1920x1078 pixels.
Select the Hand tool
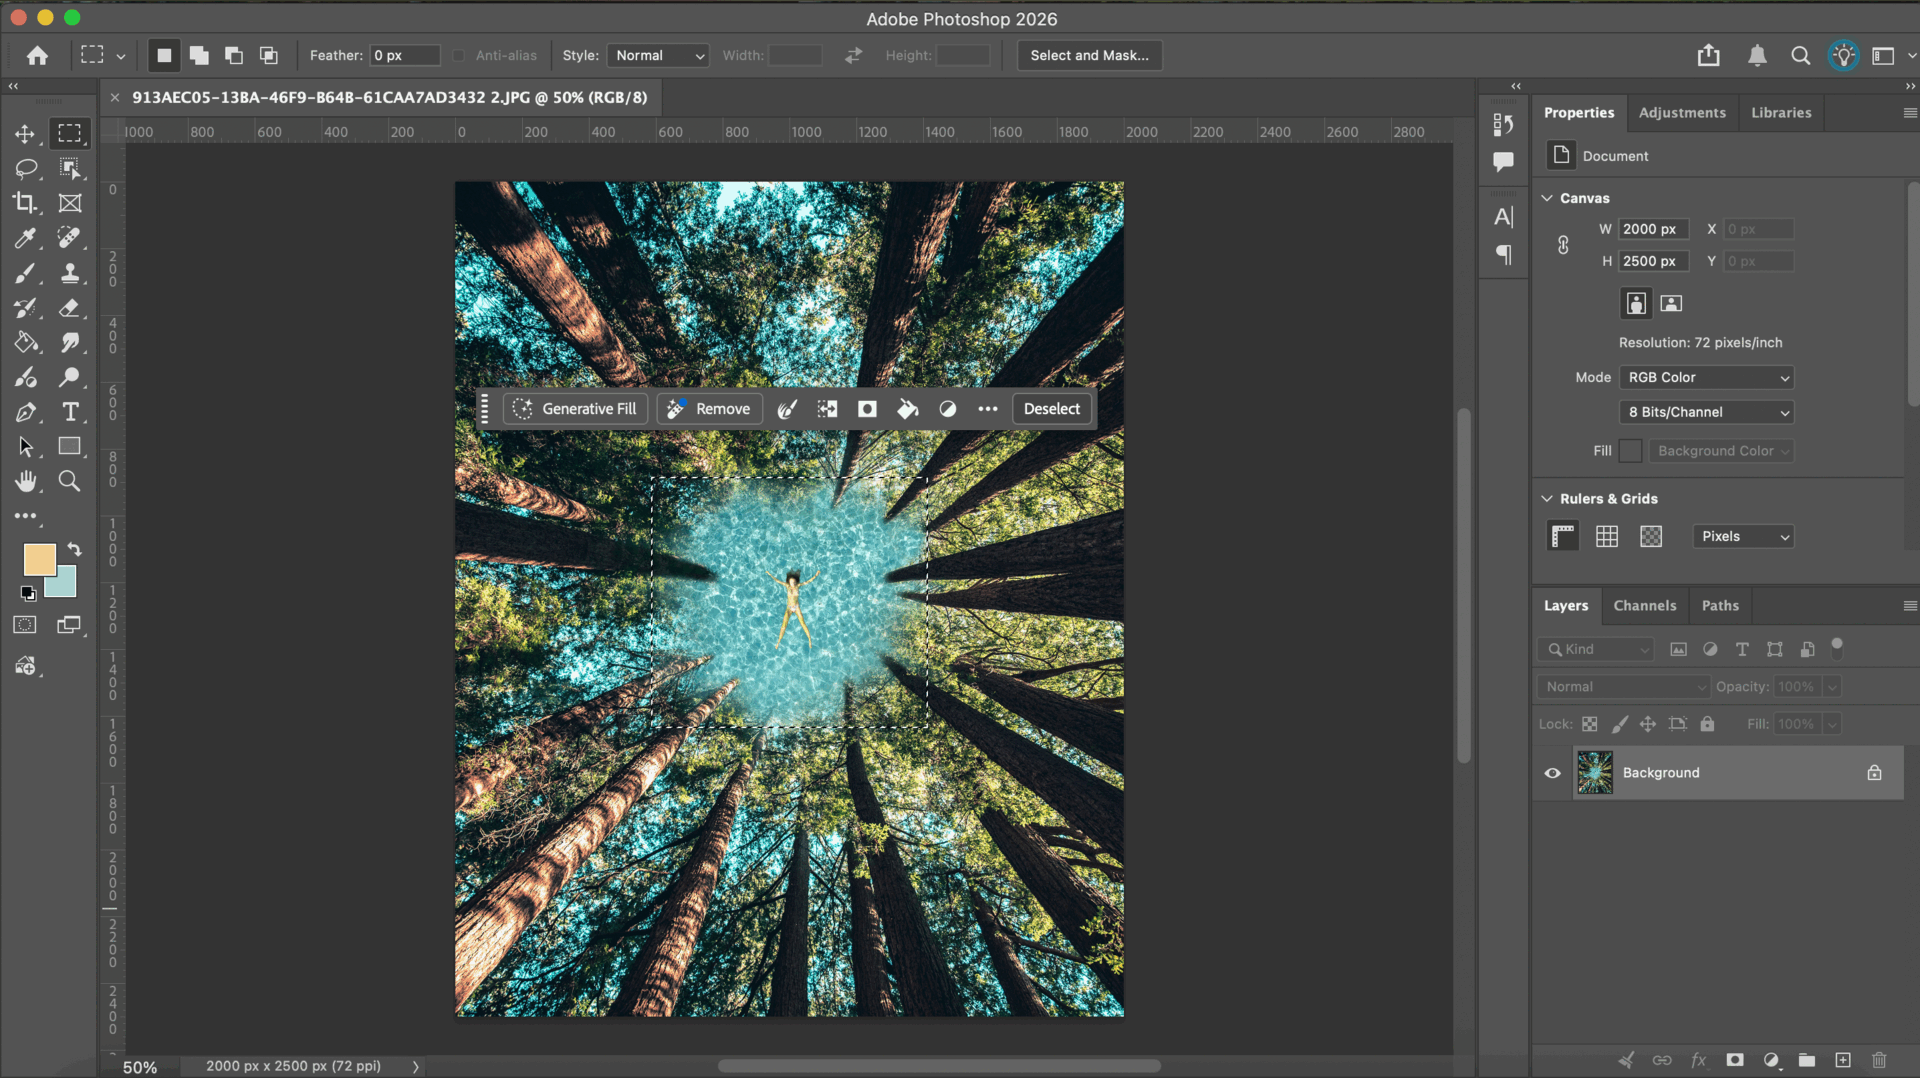(25, 481)
